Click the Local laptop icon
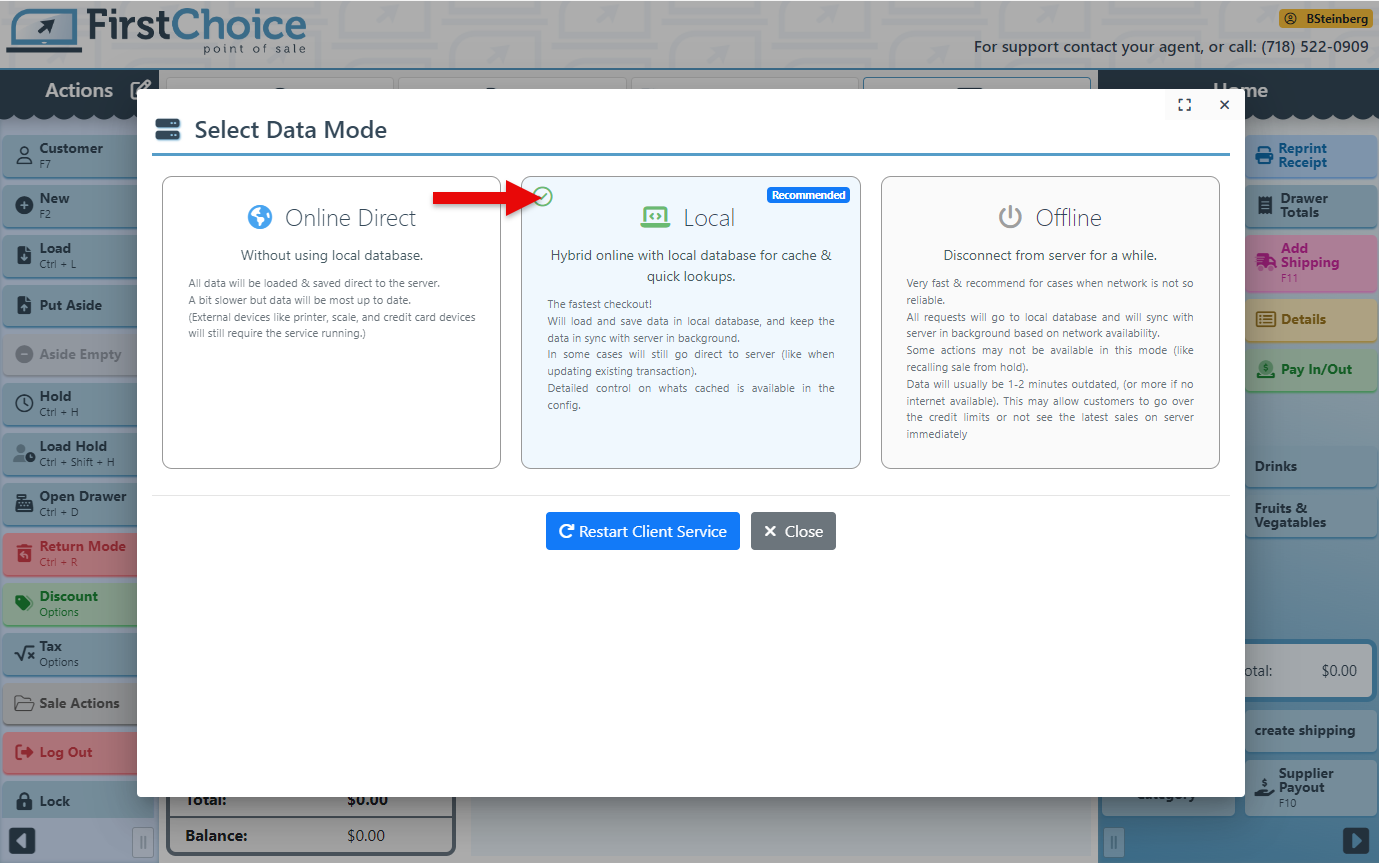The height and width of the screenshot is (863, 1379). click(655, 217)
